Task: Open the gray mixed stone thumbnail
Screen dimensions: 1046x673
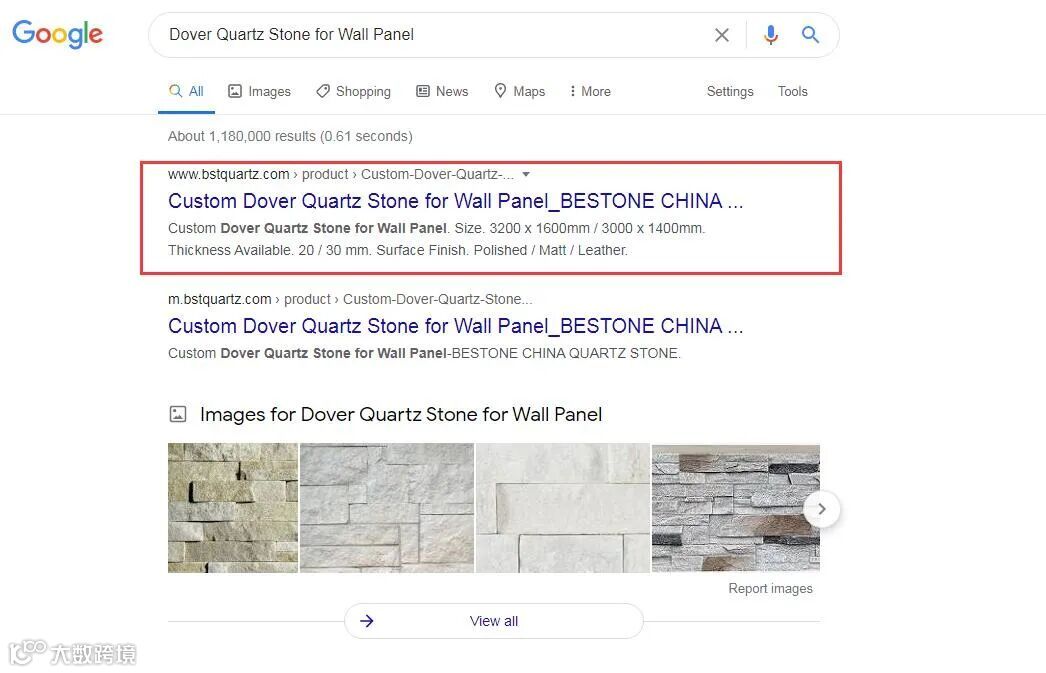Action: [736, 508]
